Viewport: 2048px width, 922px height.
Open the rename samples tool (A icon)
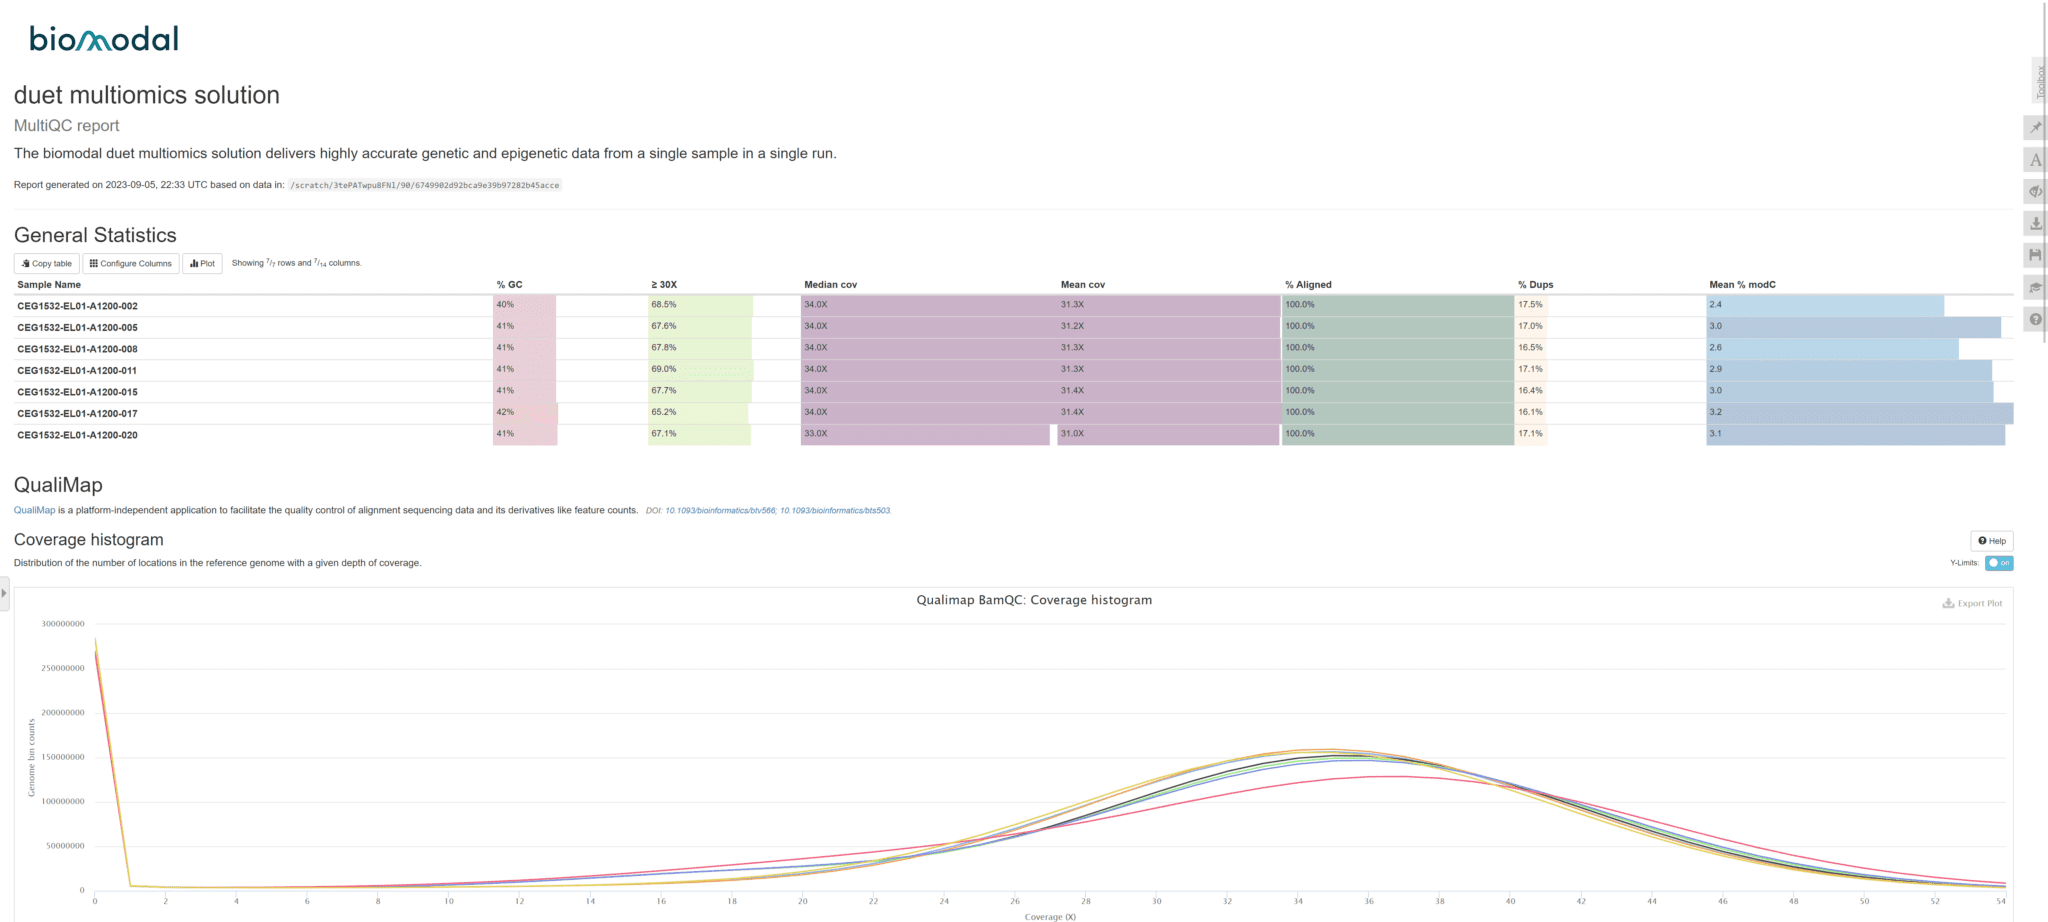[2035, 159]
